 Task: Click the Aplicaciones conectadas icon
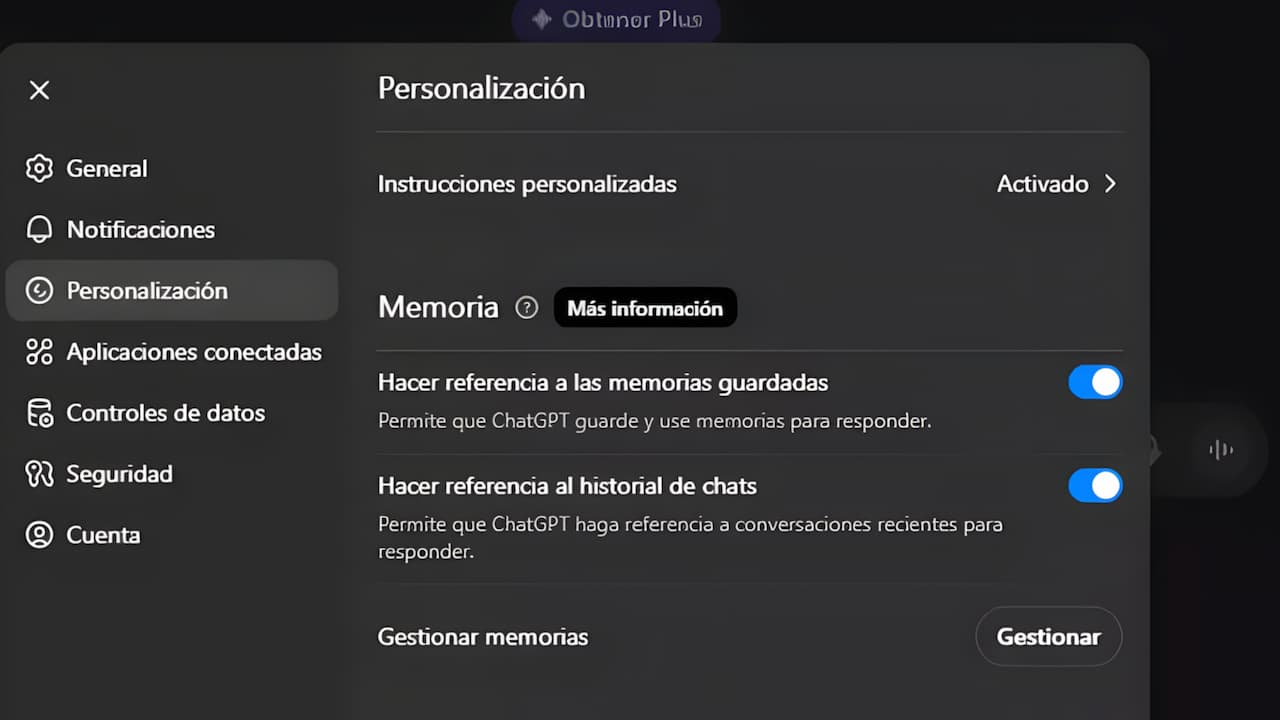(39, 351)
